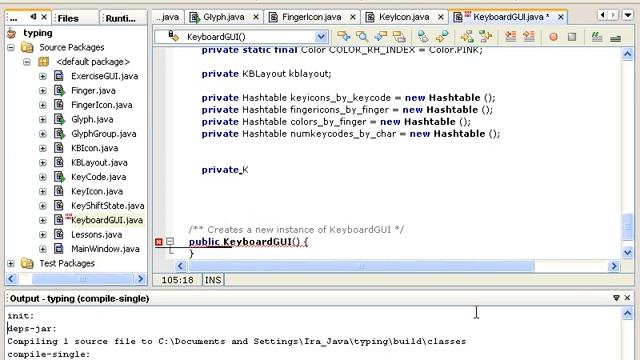640x360 pixels.
Task: Click the green Comment lines toolbar icon
Action: point(597,37)
